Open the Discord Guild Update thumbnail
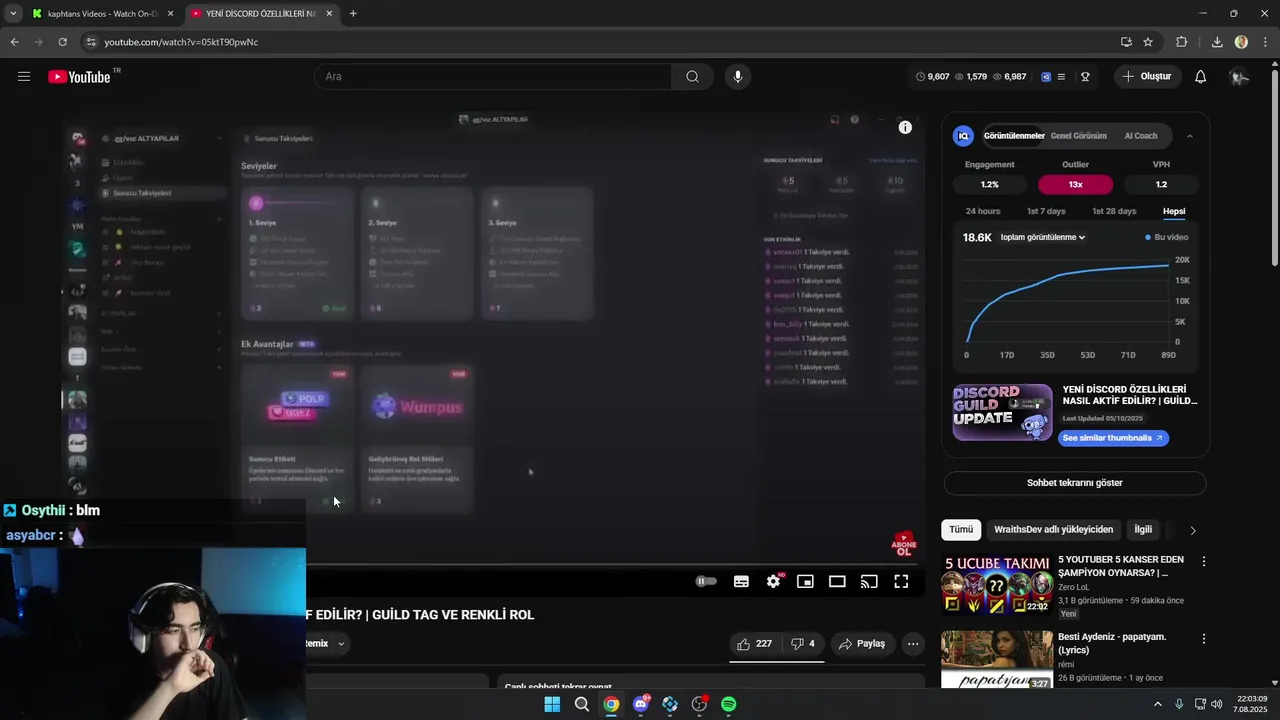The height and width of the screenshot is (720, 1280). (1002, 412)
